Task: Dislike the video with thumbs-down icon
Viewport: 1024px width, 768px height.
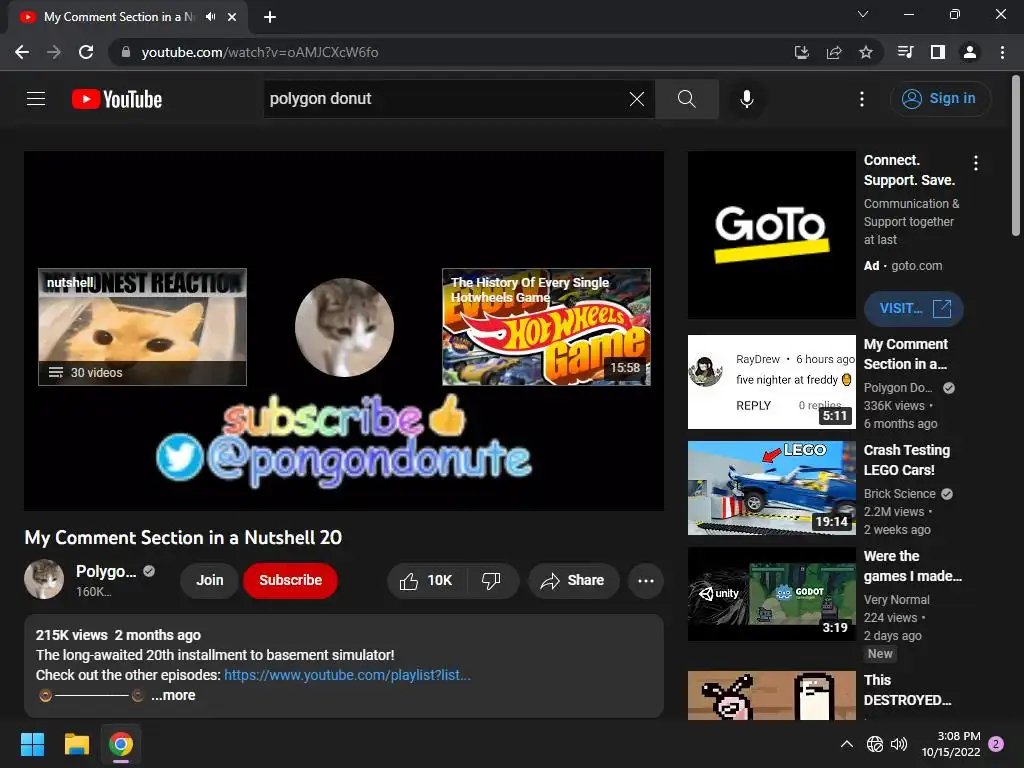Action: pos(491,581)
